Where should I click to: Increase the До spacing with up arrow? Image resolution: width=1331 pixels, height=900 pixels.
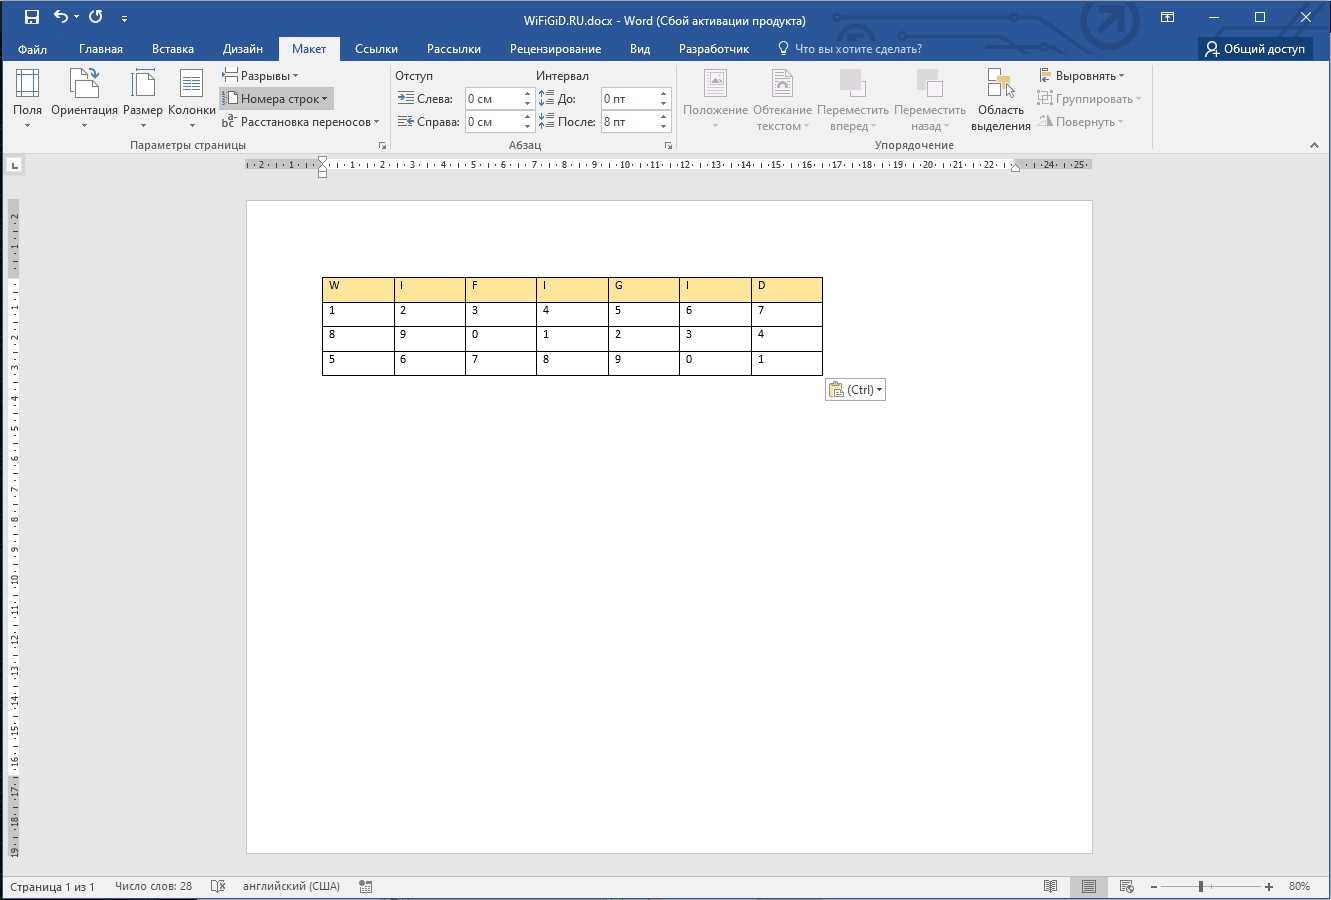[664, 94]
